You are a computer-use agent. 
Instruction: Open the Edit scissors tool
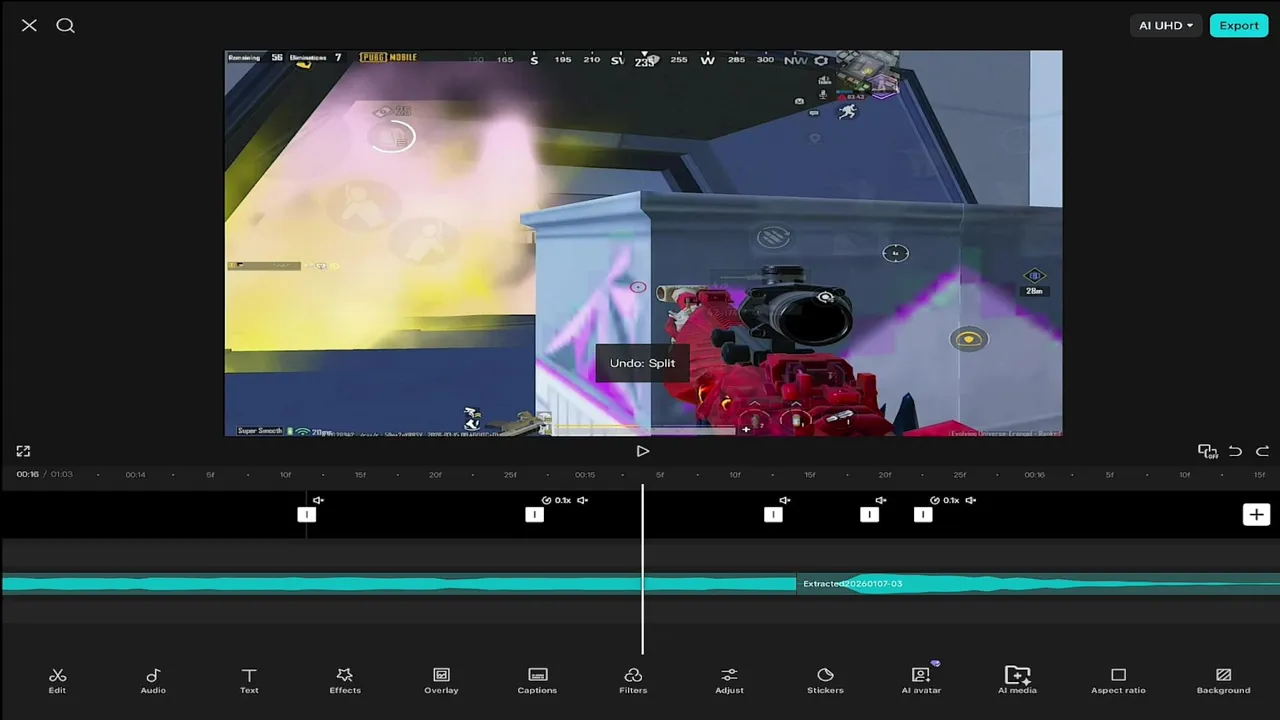click(x=57, y=680)
